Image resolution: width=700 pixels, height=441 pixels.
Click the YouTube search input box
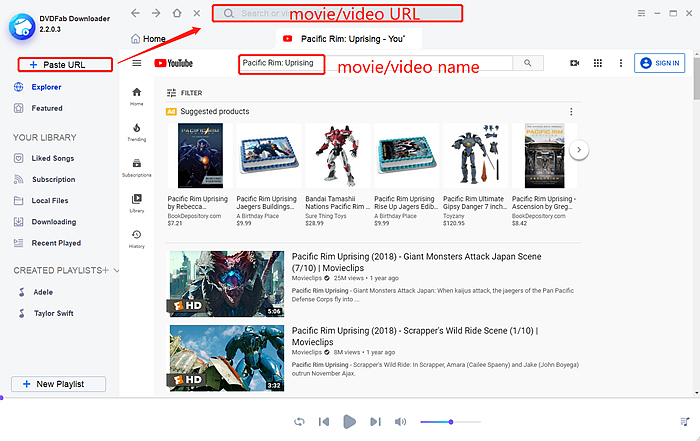pos(375,63)
